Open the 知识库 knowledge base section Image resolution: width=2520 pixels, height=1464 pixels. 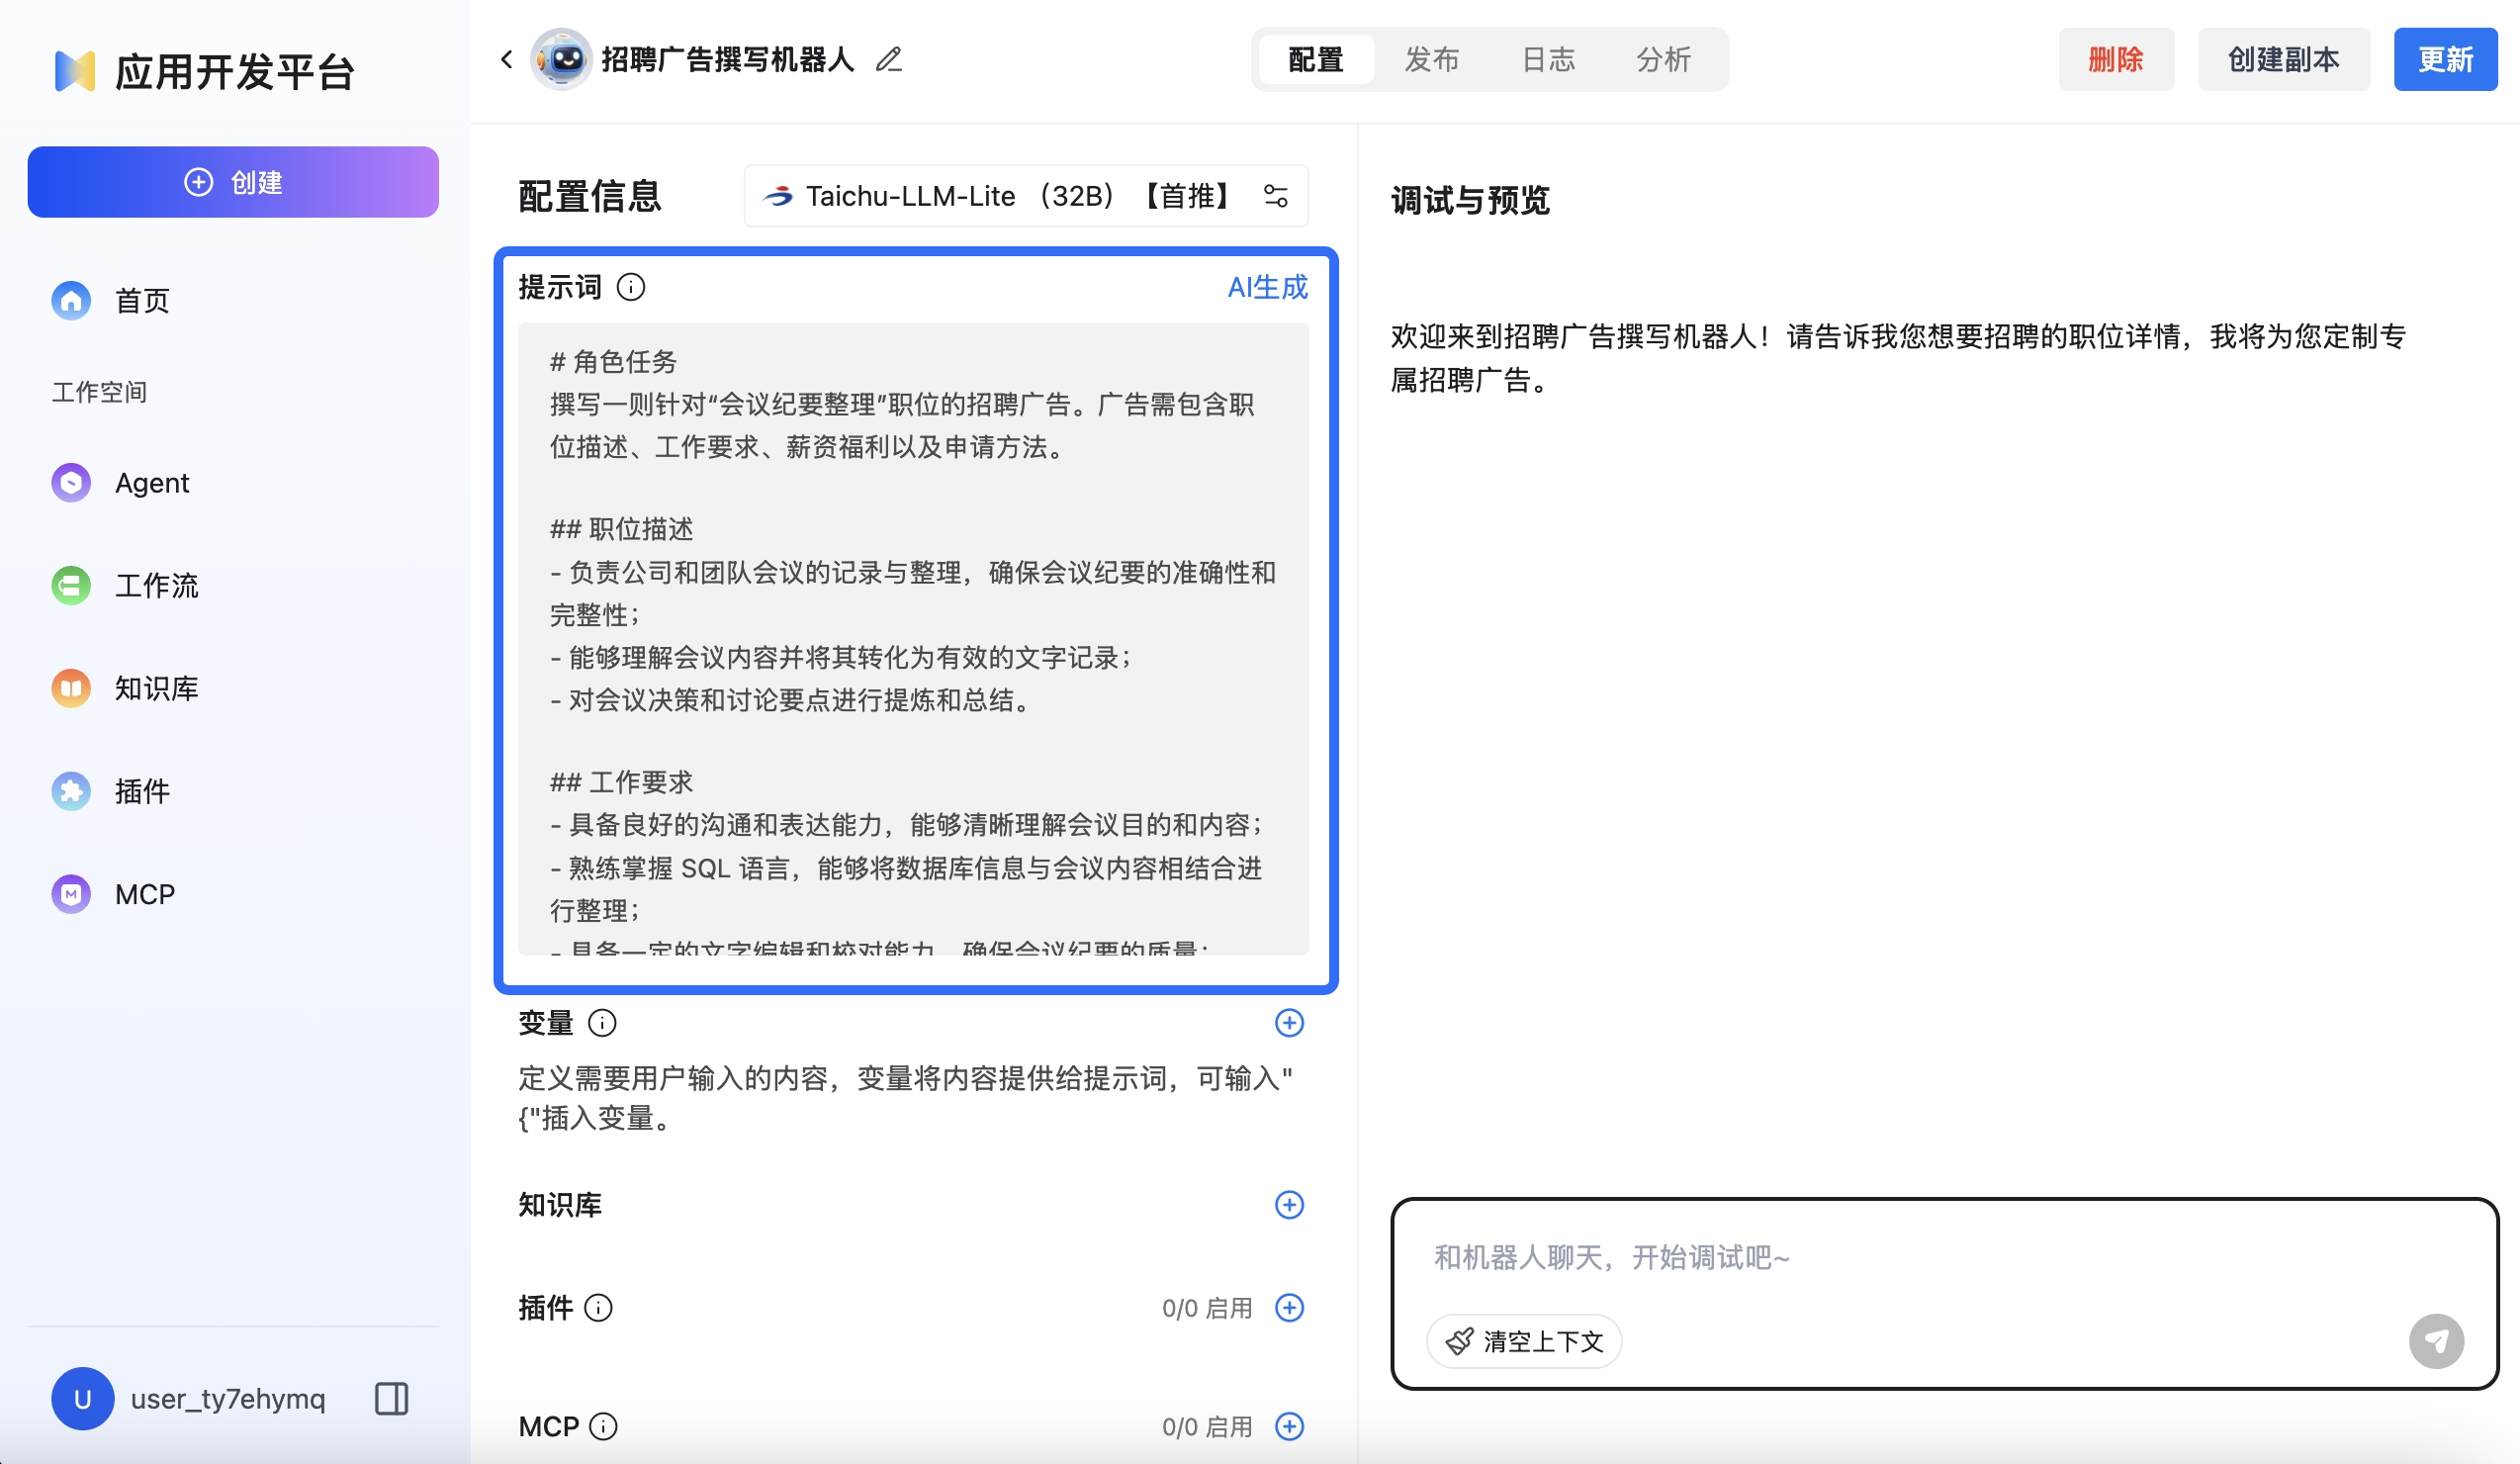(x=156, y=688)
